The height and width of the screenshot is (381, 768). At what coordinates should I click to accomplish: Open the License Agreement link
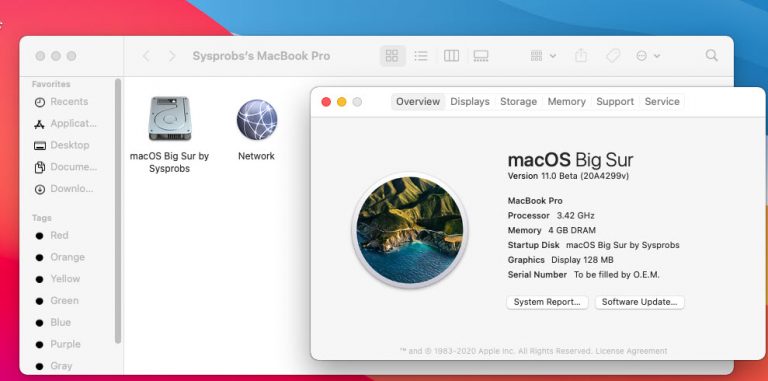(x=631, y=351)
